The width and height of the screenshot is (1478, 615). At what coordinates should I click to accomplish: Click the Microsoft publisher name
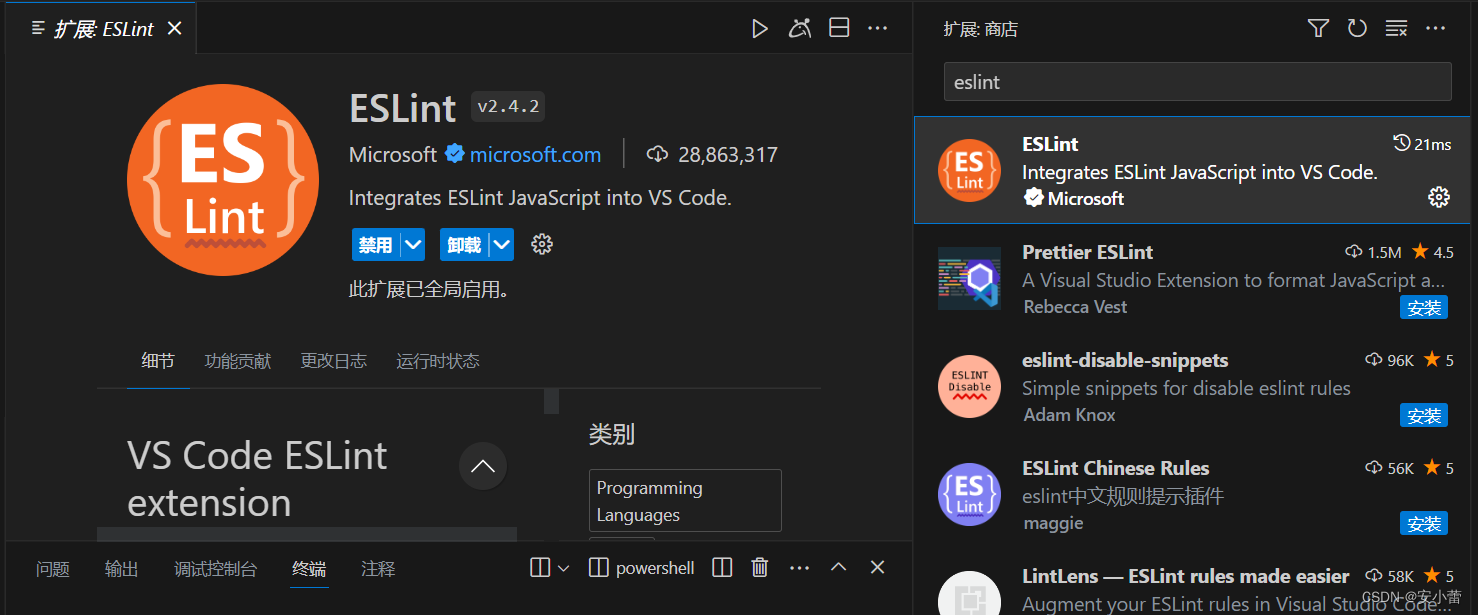point(393,155)
